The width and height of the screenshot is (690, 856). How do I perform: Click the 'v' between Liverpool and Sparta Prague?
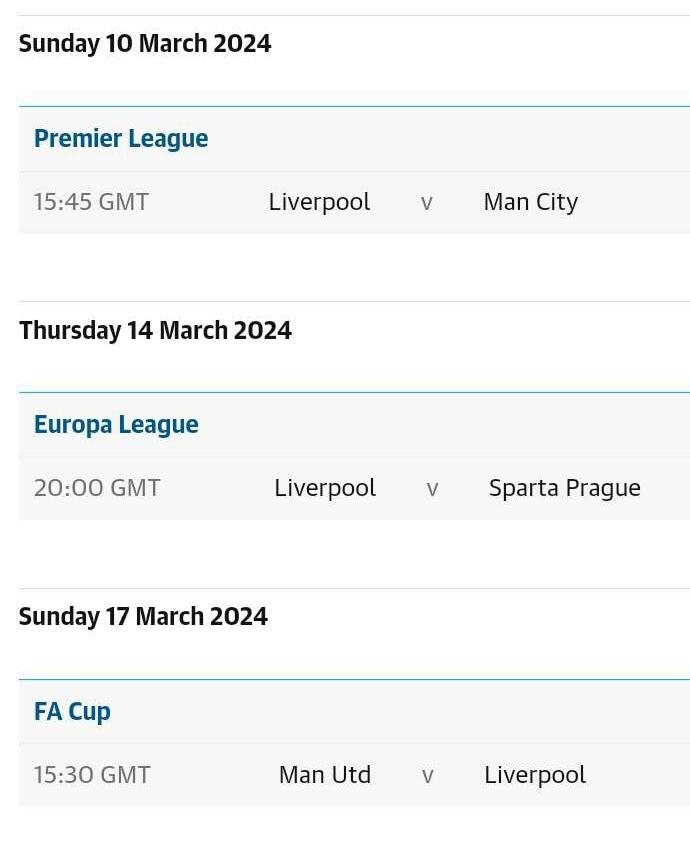tap(432, 489)
